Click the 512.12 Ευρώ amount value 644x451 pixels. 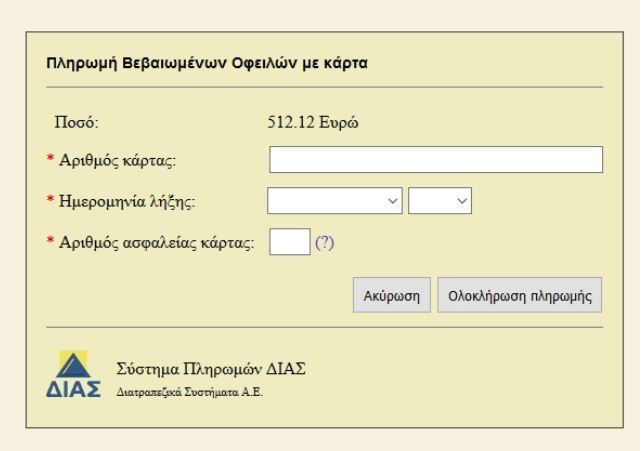pos(314,125)
